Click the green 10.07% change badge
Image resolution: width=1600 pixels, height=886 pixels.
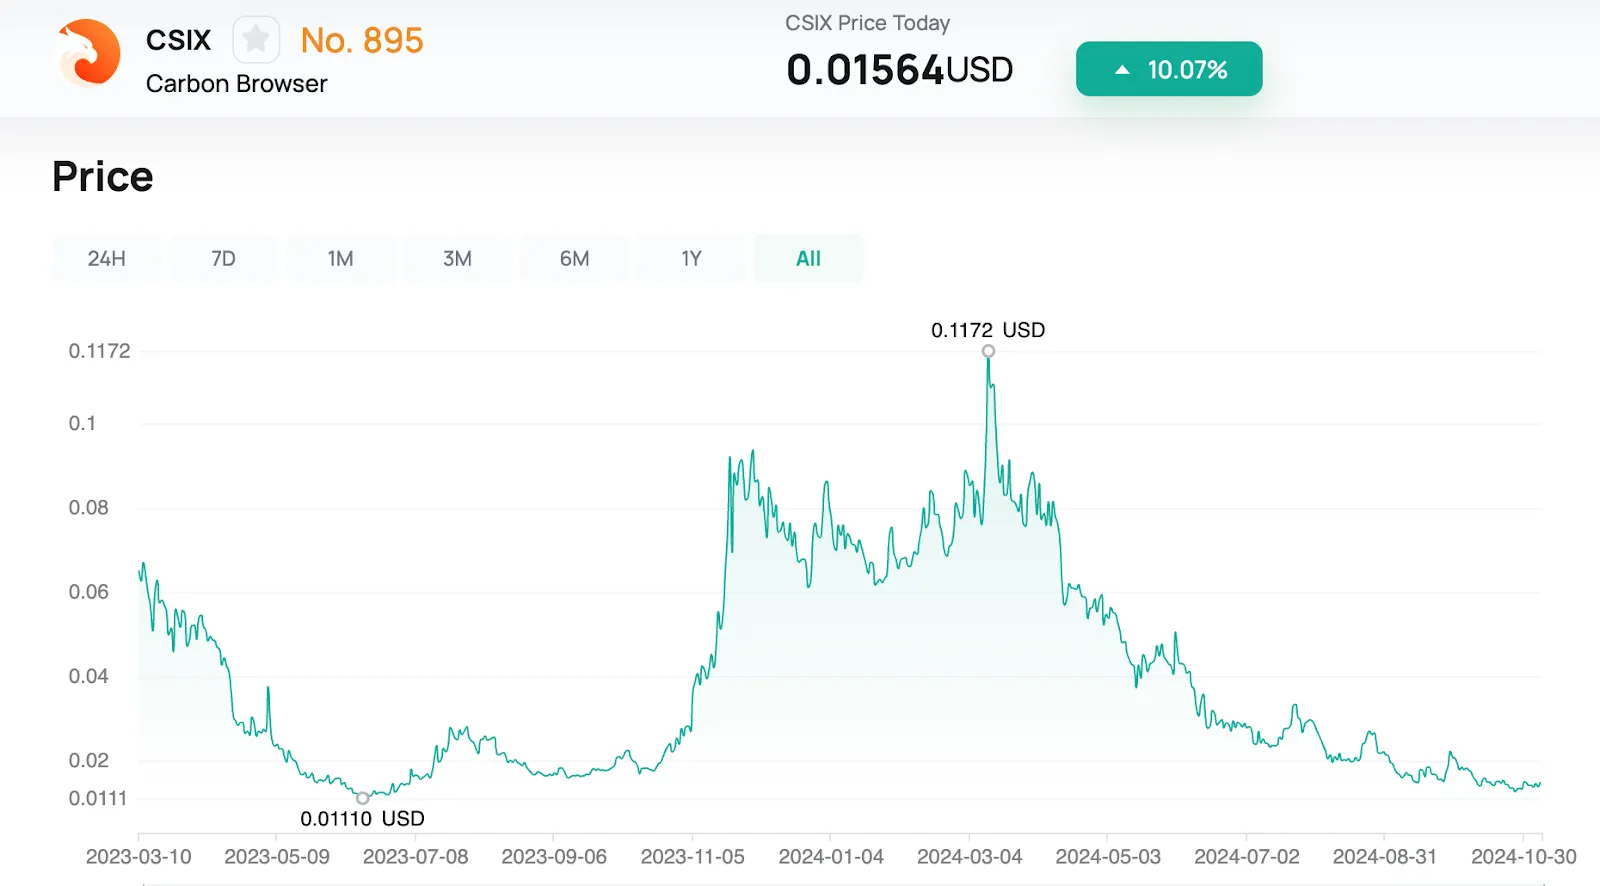pos(1169,69)
